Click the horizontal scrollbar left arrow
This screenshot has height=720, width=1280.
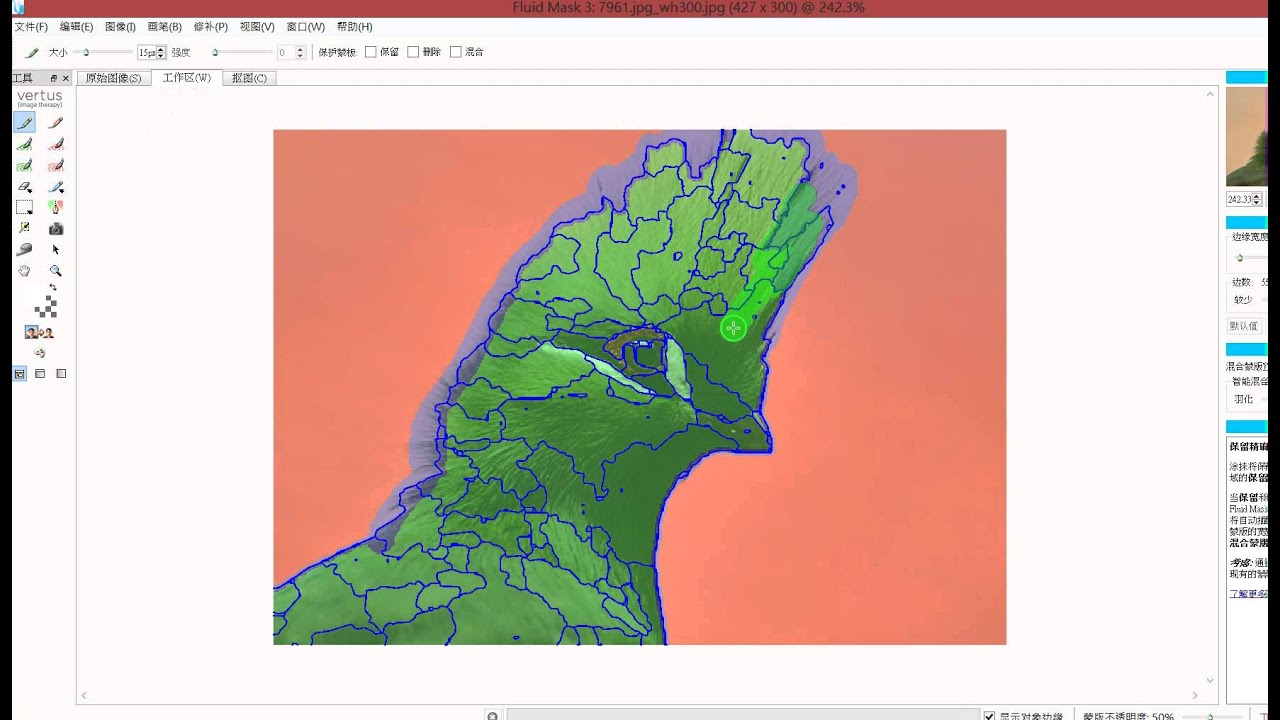tap(84, 695)
